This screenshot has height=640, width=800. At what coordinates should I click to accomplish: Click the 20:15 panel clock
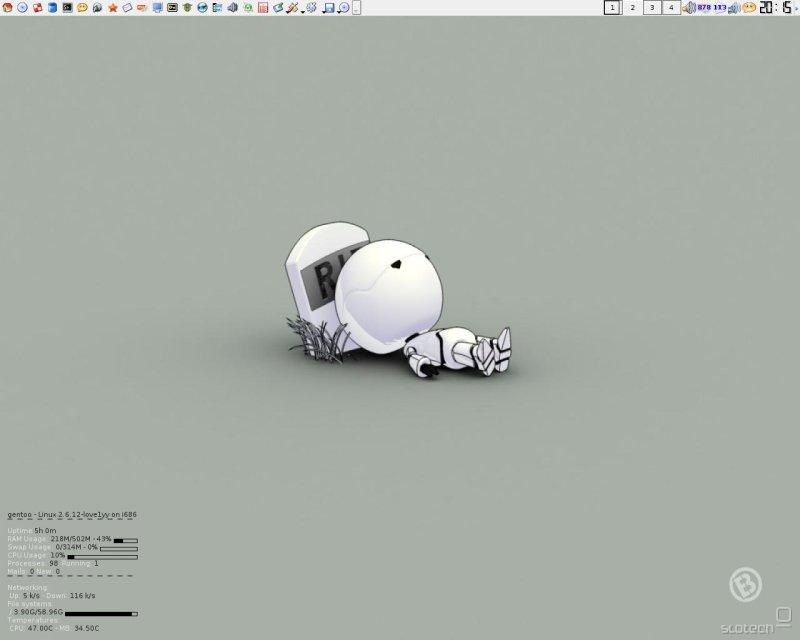[x=776, y=7]
